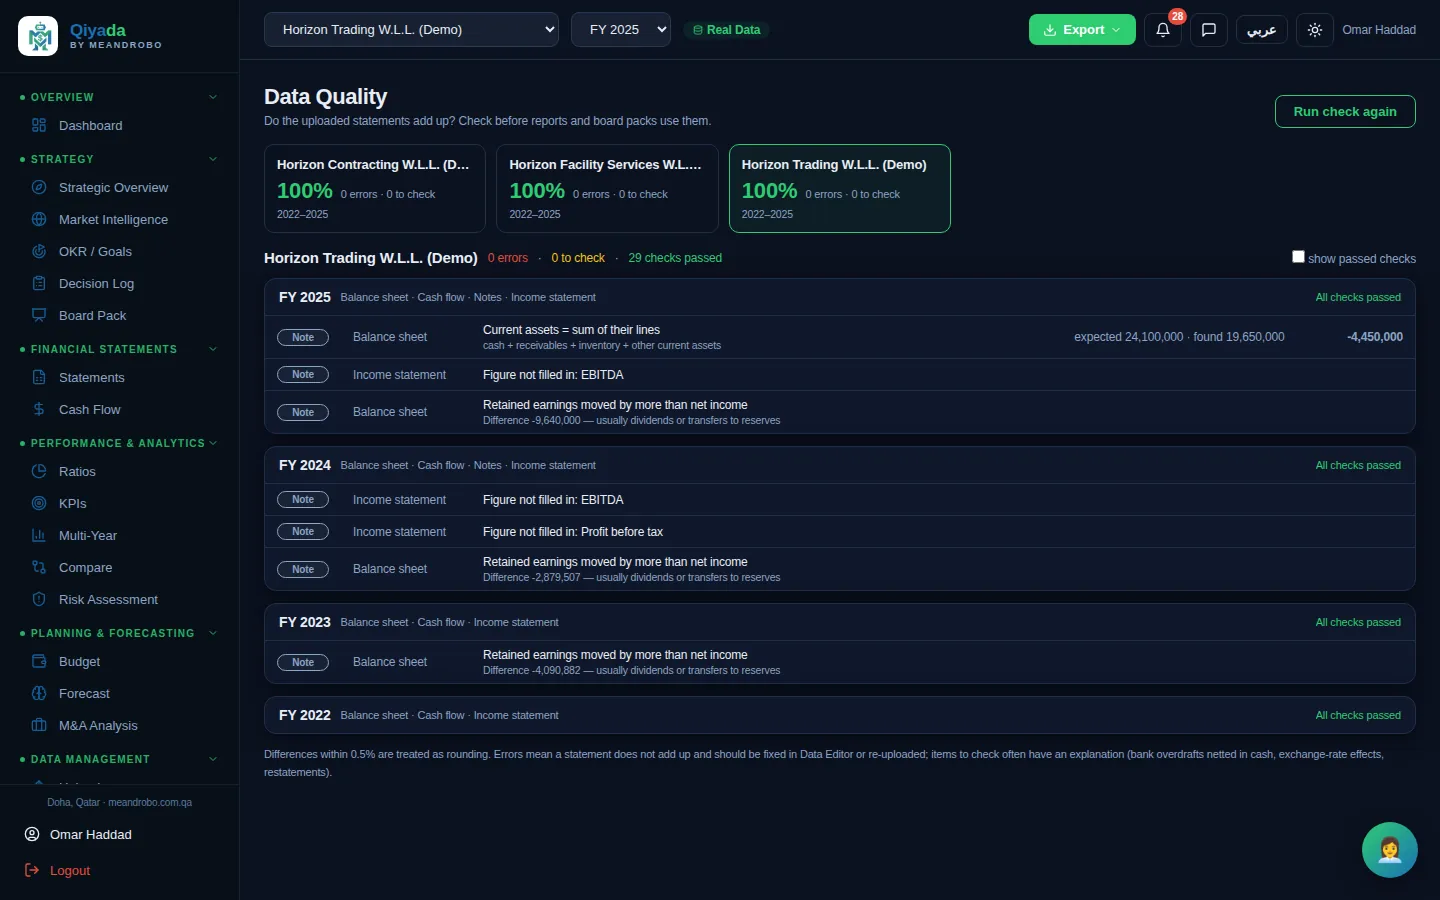Open M&A Analysis menu item
The image size is (1440, 900).
tap(119, 726)
